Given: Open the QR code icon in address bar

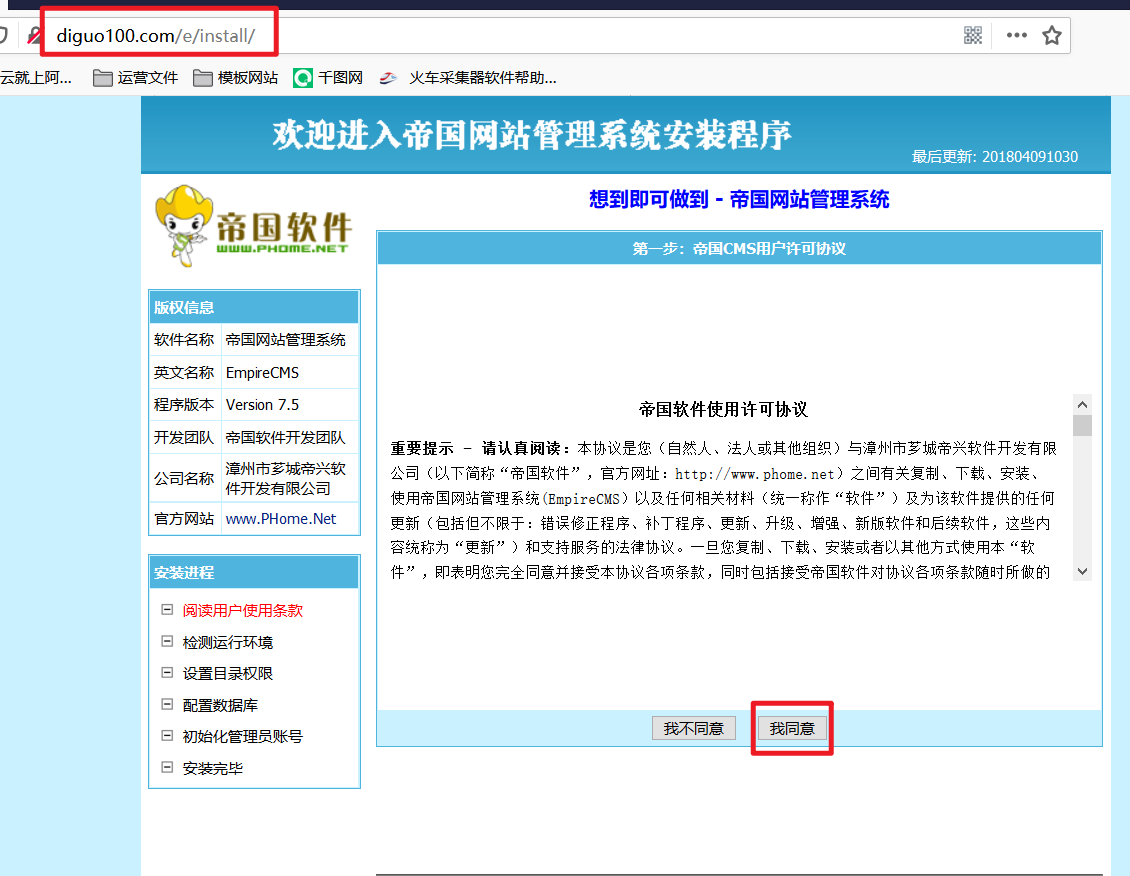Looking at the screenshot, I should point(973,35).
